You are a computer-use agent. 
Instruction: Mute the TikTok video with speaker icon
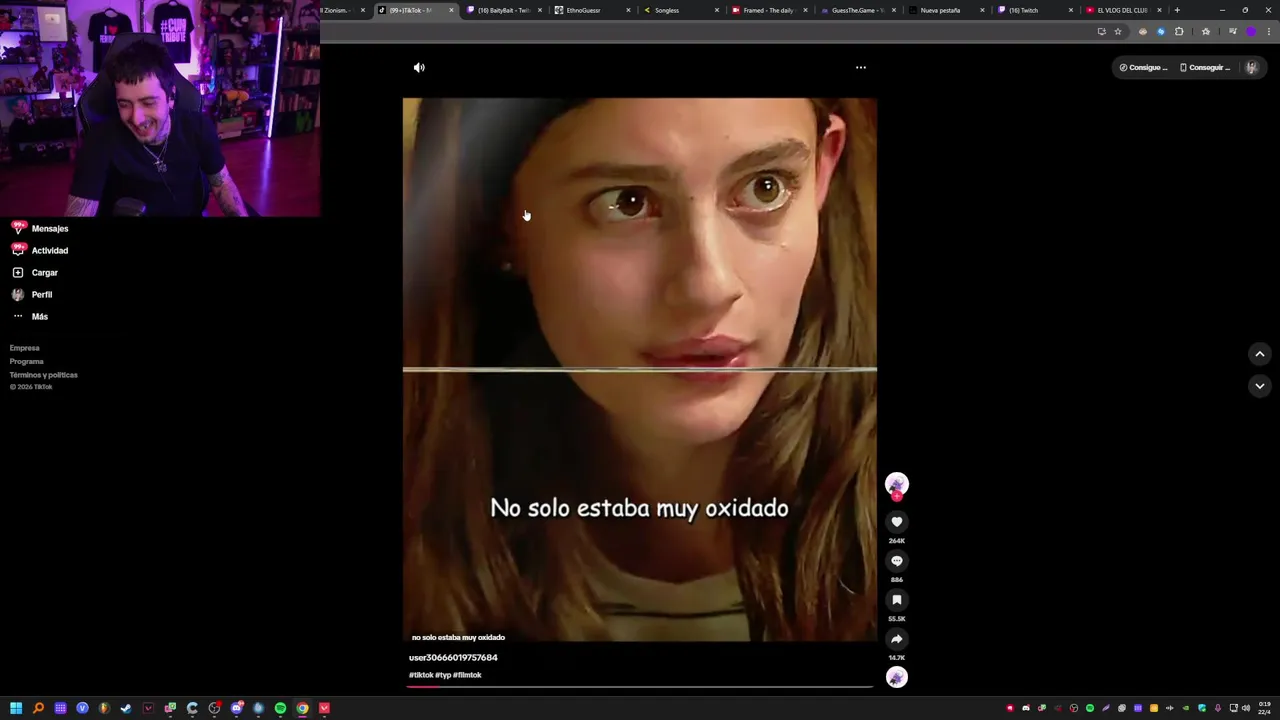(419, 68)
